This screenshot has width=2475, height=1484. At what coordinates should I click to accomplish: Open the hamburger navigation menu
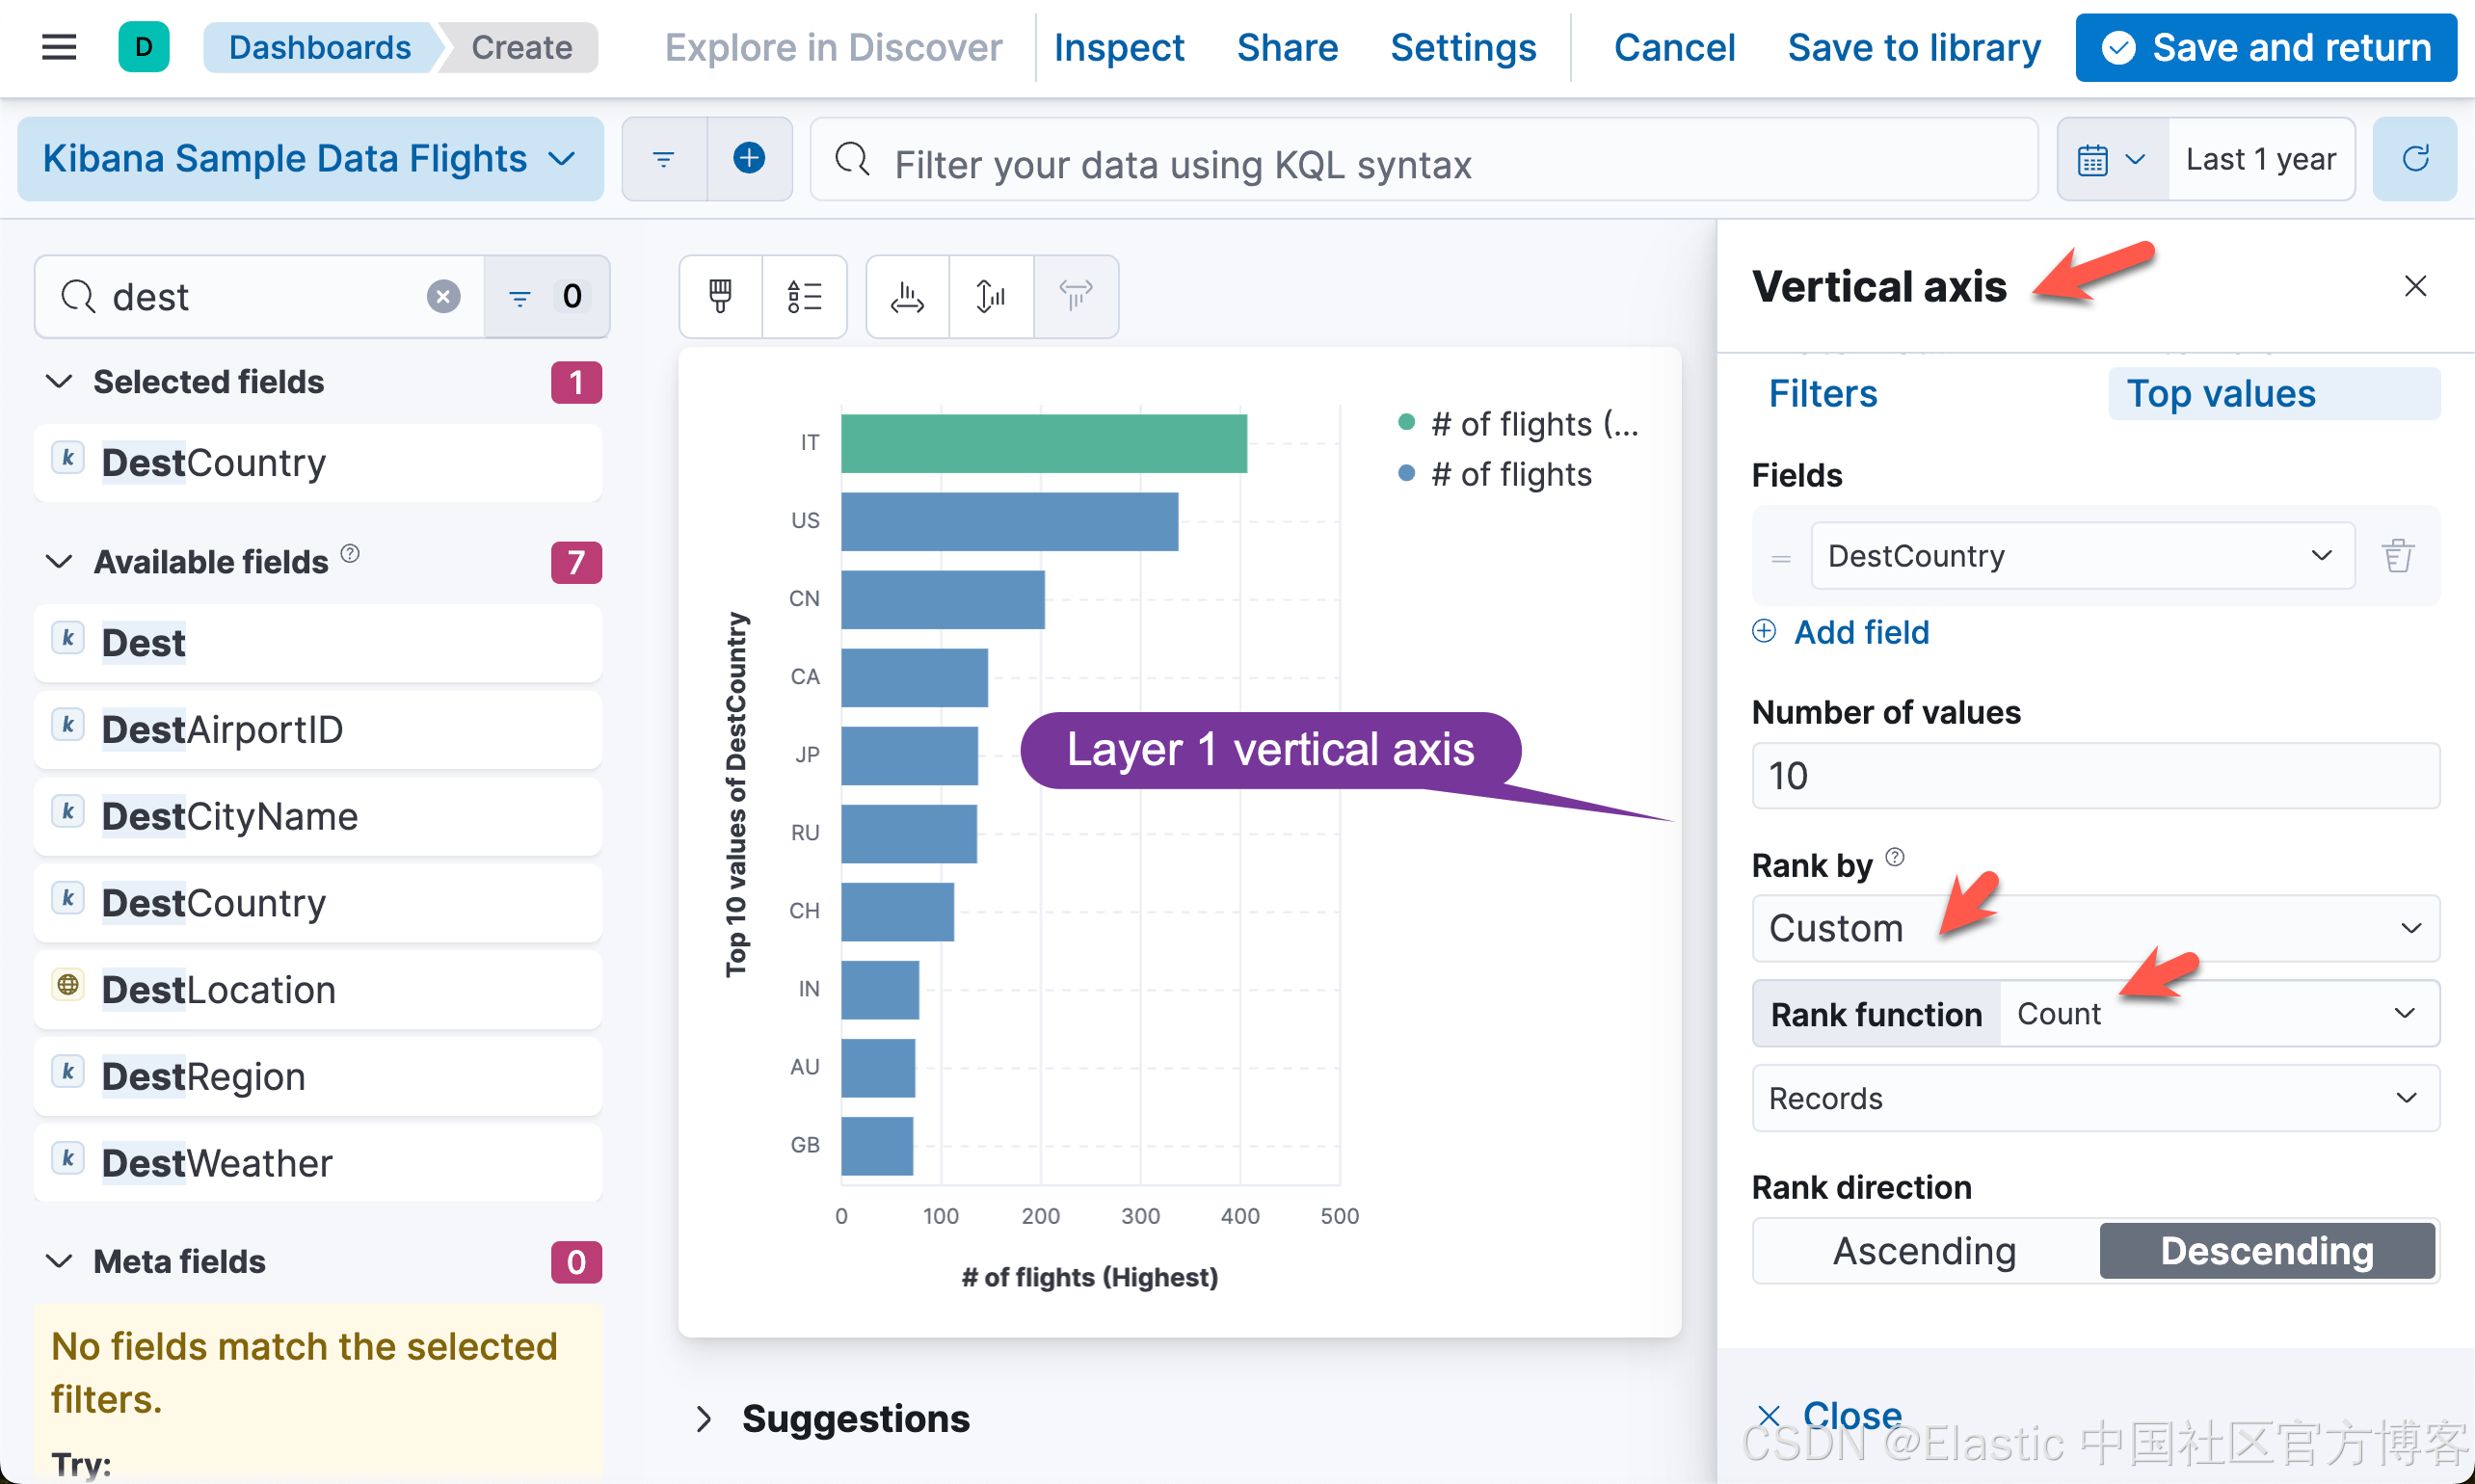click(x=59, y=47)
